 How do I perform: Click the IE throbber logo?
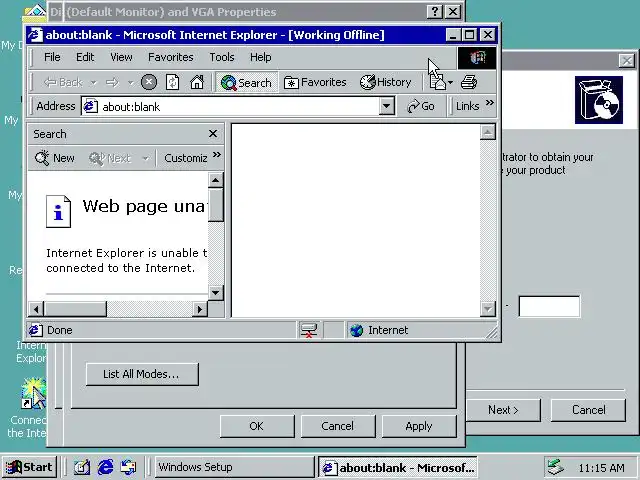pos(477,58)
